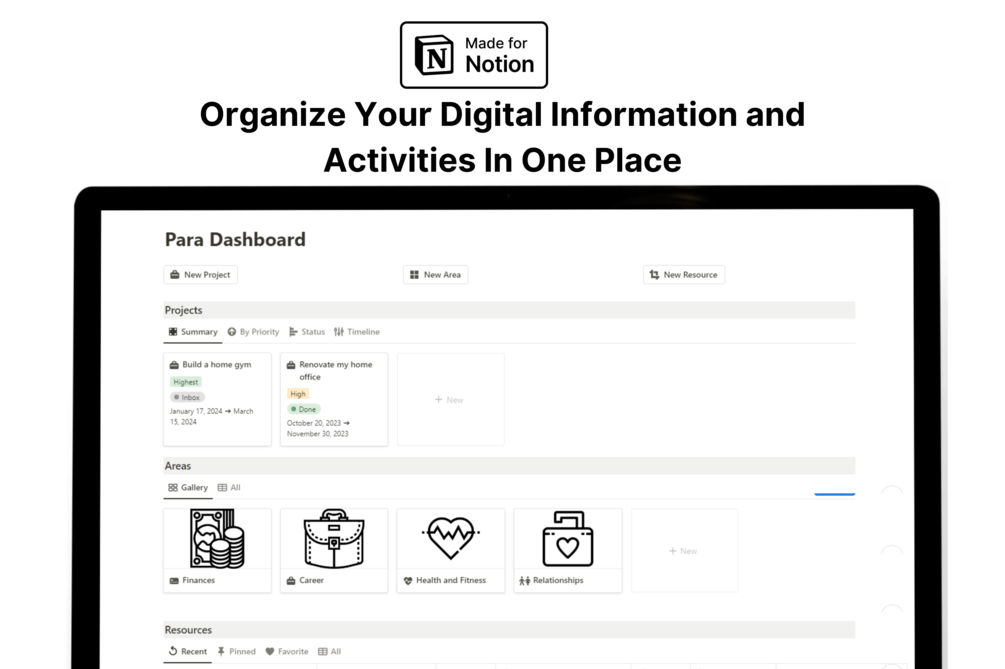
Task: Click the By Priority tab's circle icon
Action: 232,332
